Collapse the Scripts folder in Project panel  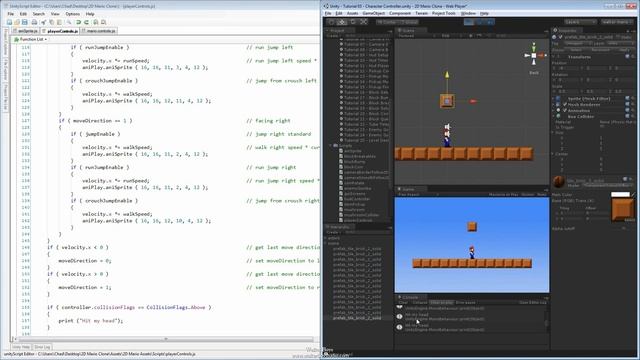pos(331,146)
